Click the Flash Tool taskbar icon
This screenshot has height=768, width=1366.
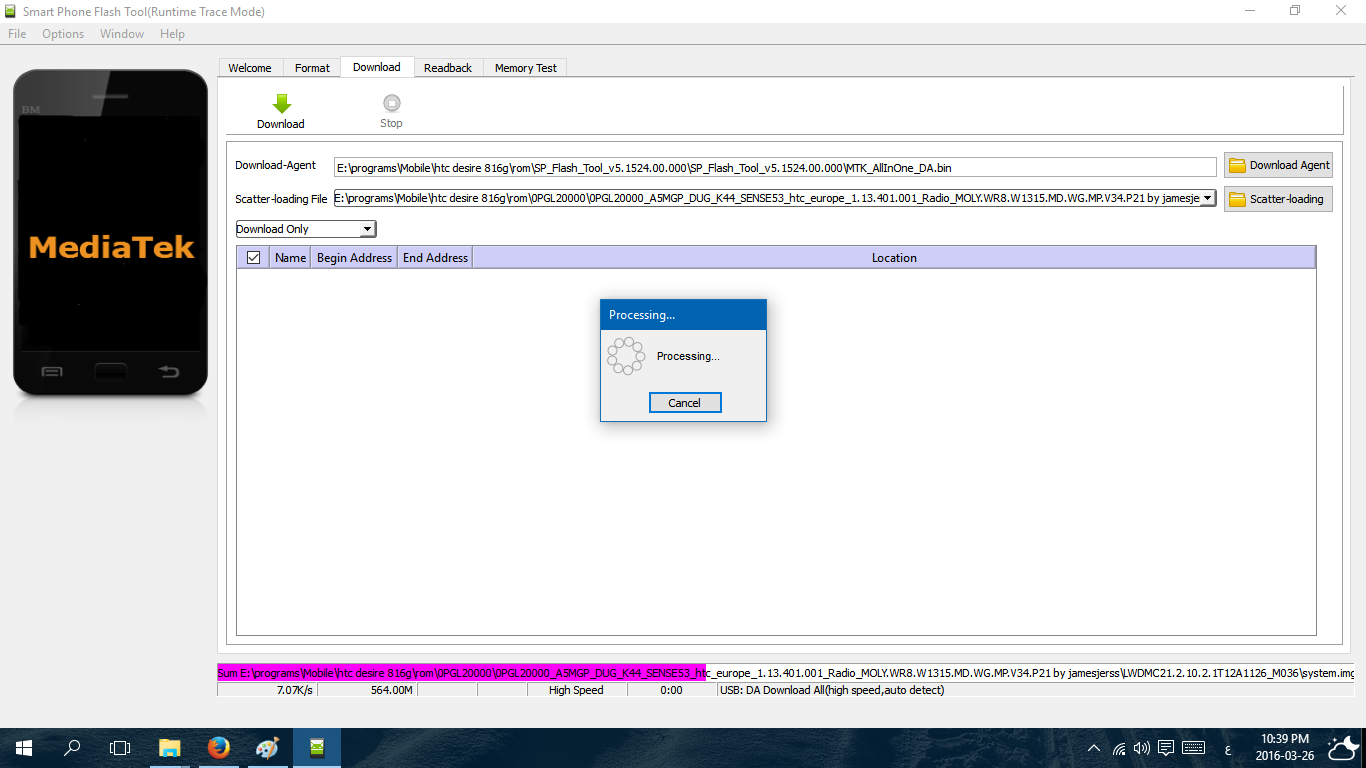[317, 747]
